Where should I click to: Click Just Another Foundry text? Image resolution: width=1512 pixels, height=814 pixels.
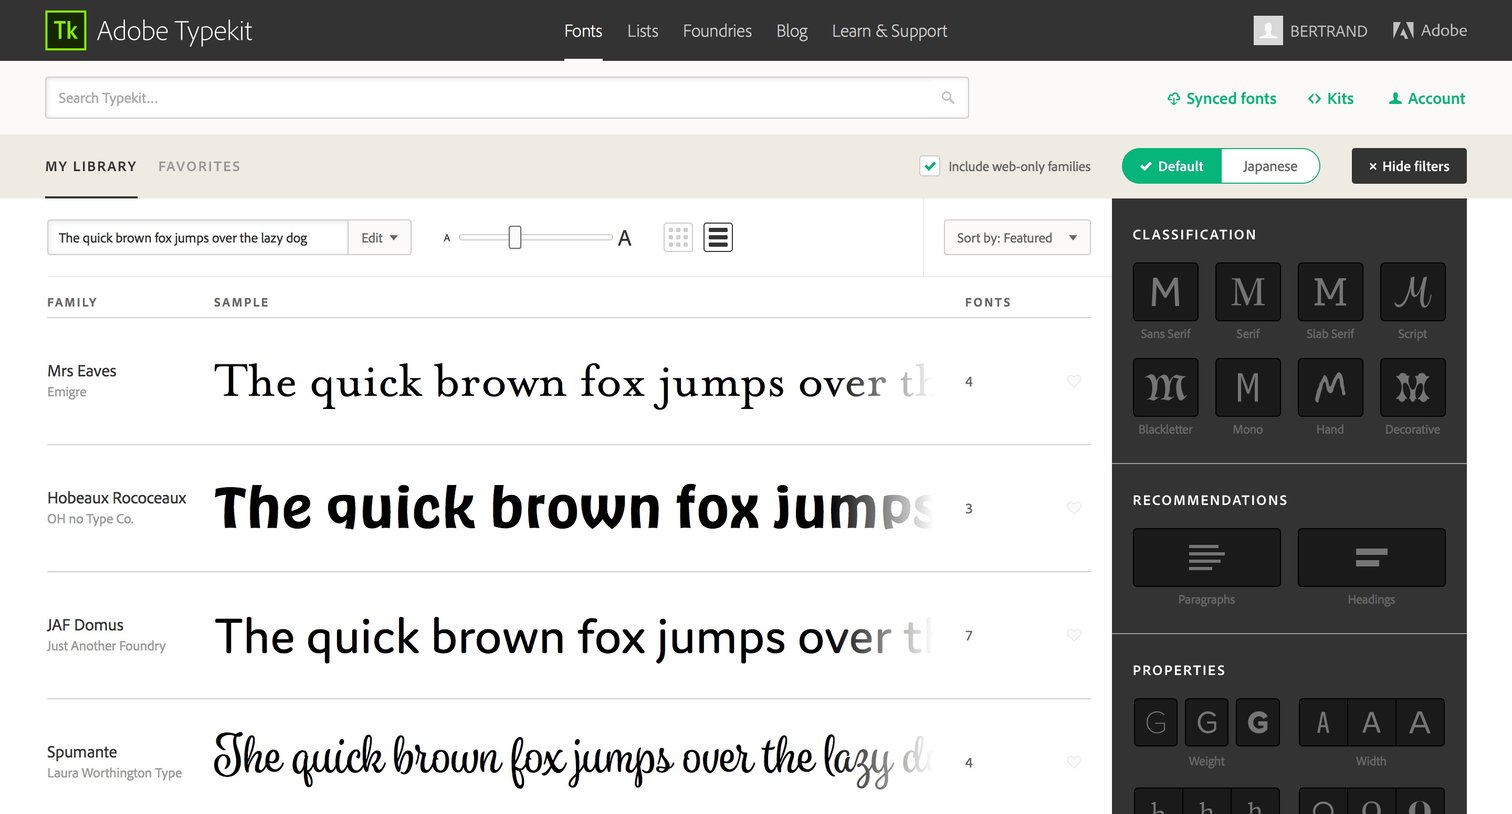[x=106, y=646]
